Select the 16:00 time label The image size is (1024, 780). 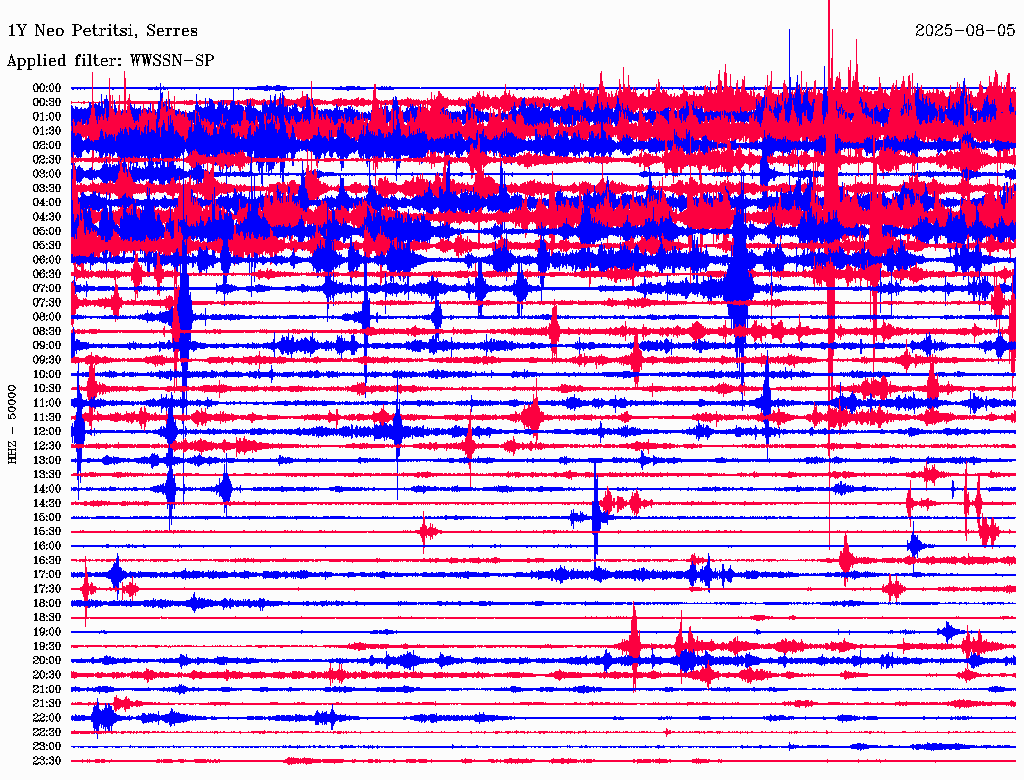[x=47, y=545]
